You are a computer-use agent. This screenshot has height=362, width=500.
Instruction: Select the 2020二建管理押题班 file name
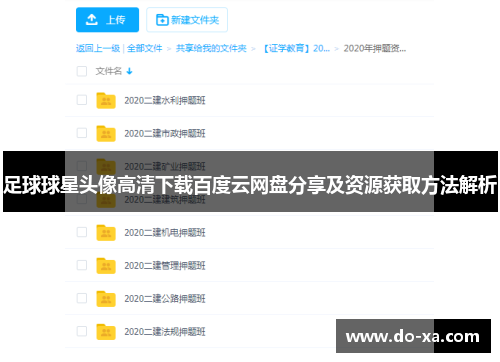pos(165,265)
